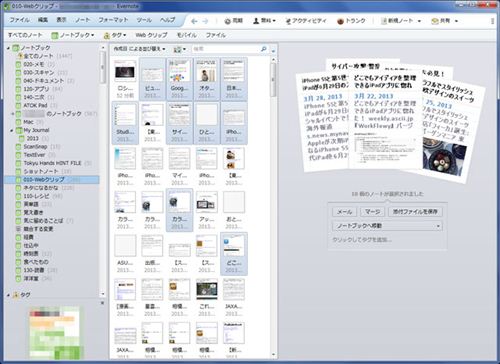Click the クリックしてタグを追加 tag field
Image resolution: width=500 pixels, height=364 pixels.
(x=362, y=240)
